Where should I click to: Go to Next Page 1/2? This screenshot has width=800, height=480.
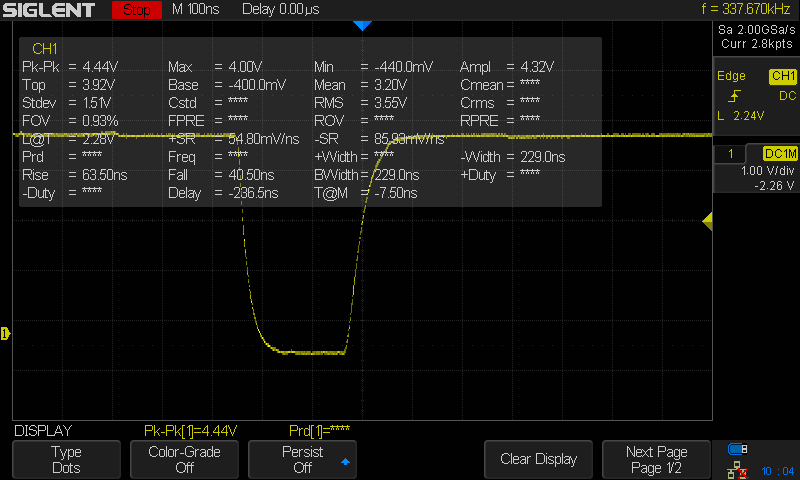click(656, 459)
